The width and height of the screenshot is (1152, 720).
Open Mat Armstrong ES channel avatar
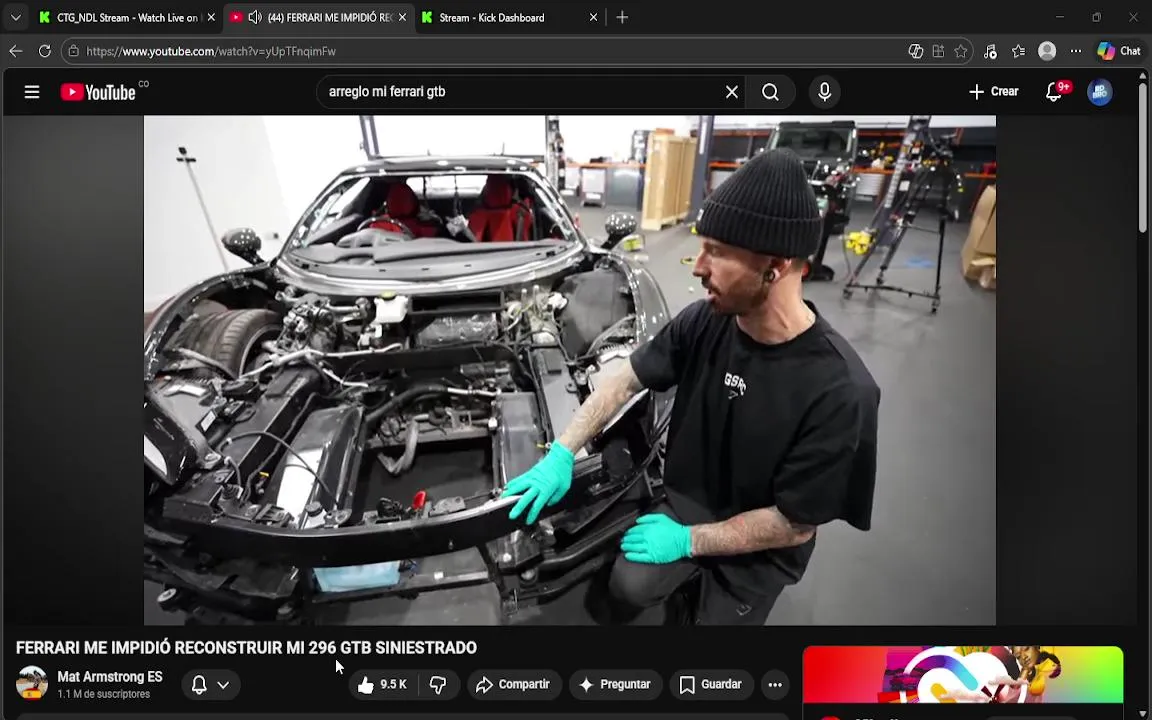[32, 683]
